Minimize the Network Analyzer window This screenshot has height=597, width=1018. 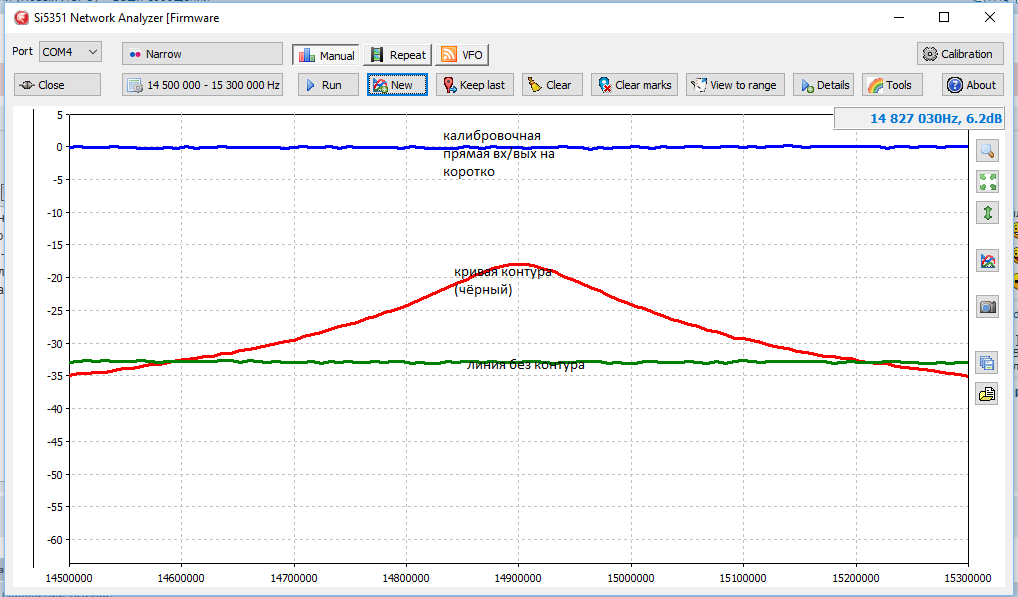point(899,18)
